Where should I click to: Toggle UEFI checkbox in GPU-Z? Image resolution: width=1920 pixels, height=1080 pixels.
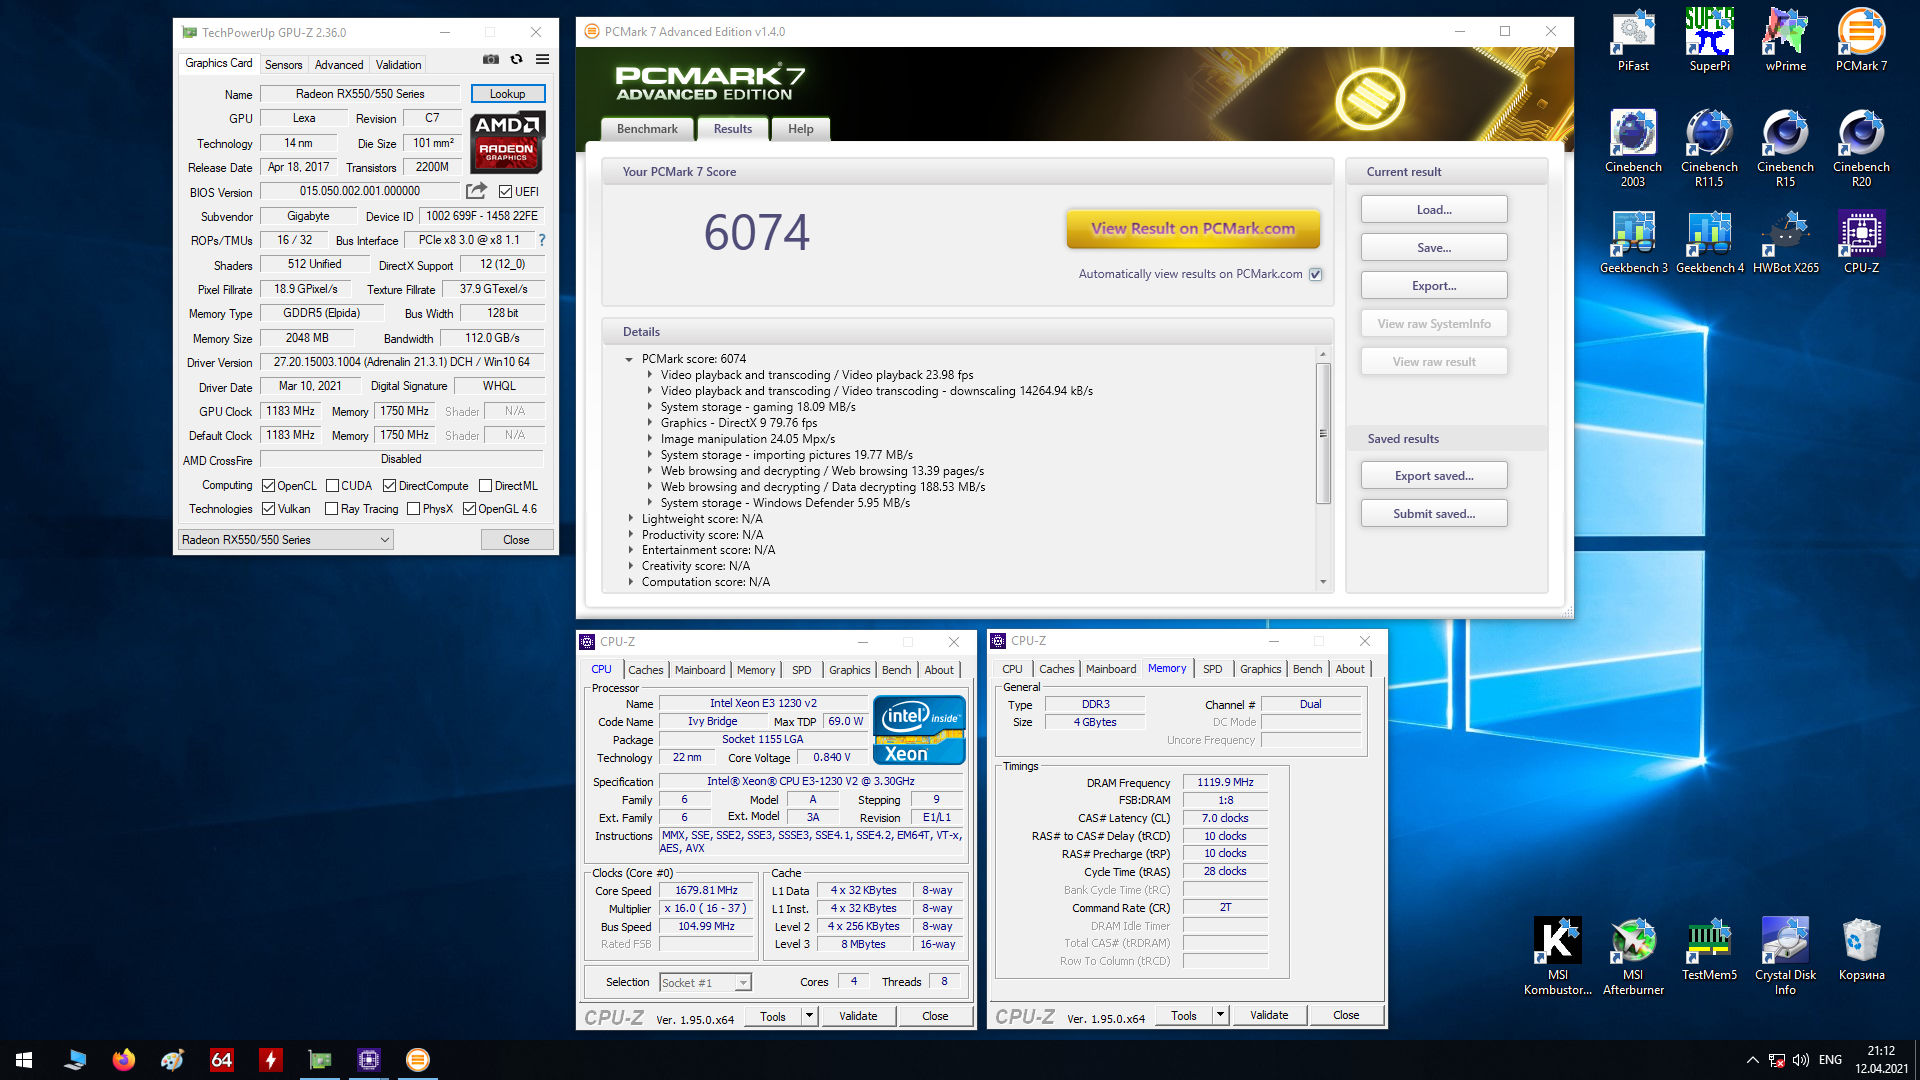(x=505, y=192)
